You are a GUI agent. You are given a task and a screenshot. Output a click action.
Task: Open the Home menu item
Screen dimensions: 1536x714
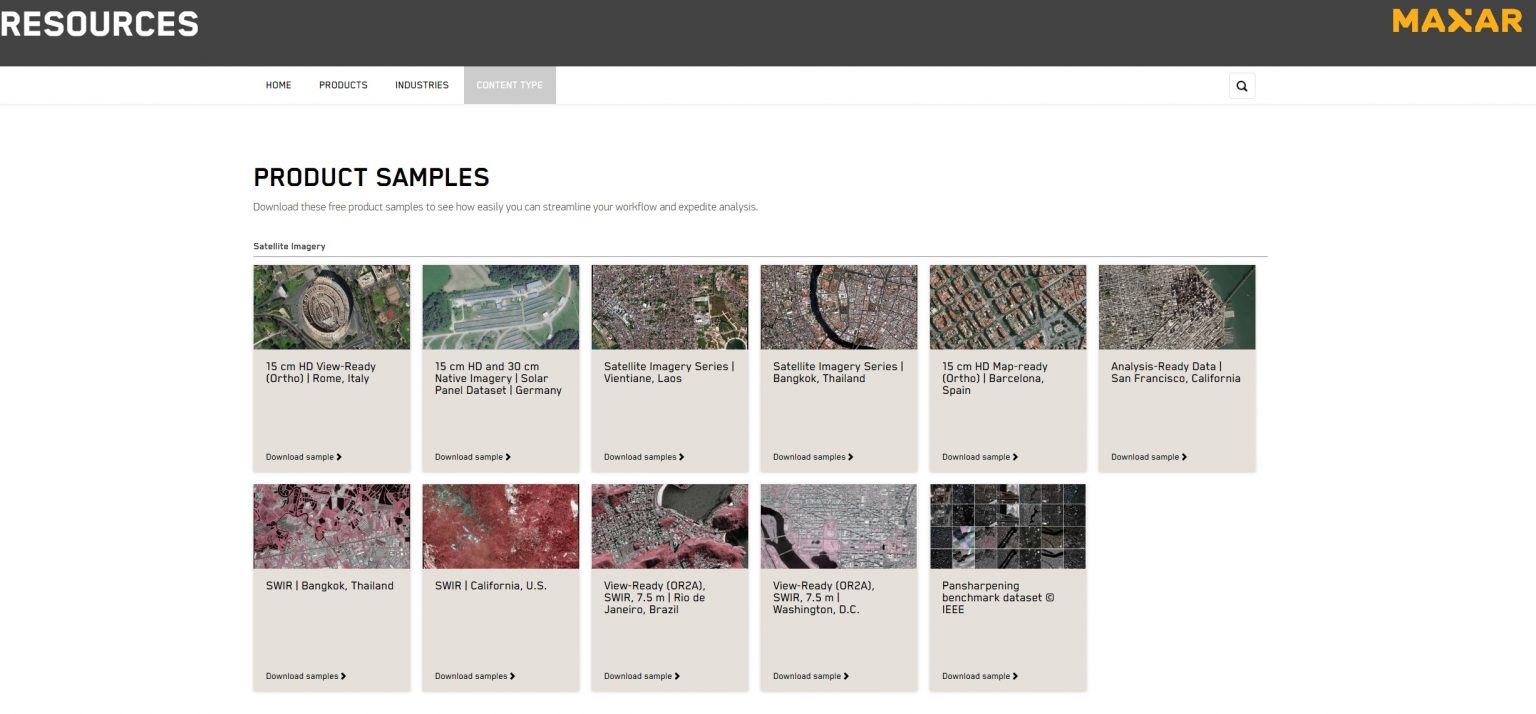pyautogui.click(x=278, y=85)
